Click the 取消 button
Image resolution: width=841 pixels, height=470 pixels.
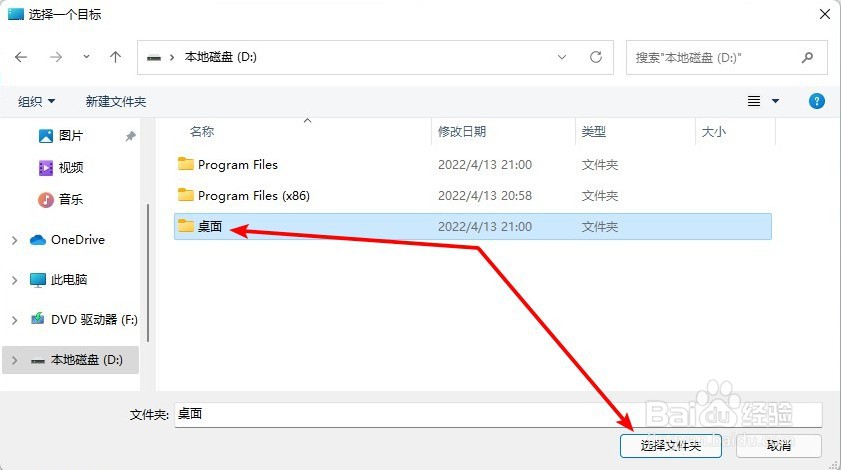[779, 445]
